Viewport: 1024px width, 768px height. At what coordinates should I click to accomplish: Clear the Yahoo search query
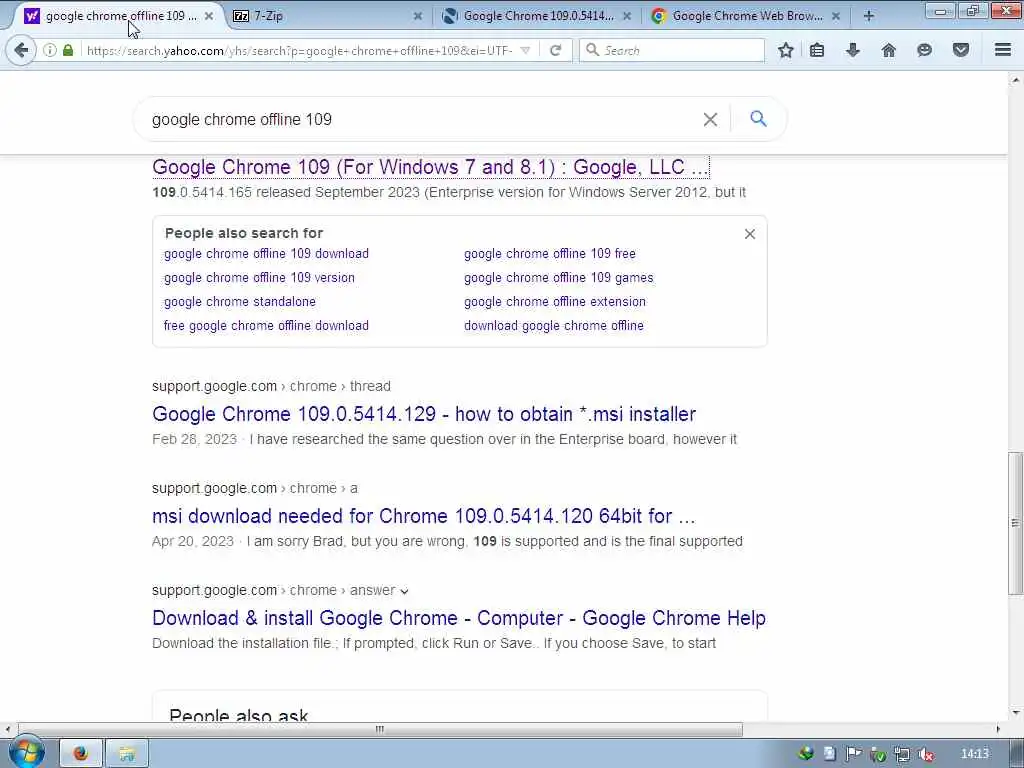[710, 120]
